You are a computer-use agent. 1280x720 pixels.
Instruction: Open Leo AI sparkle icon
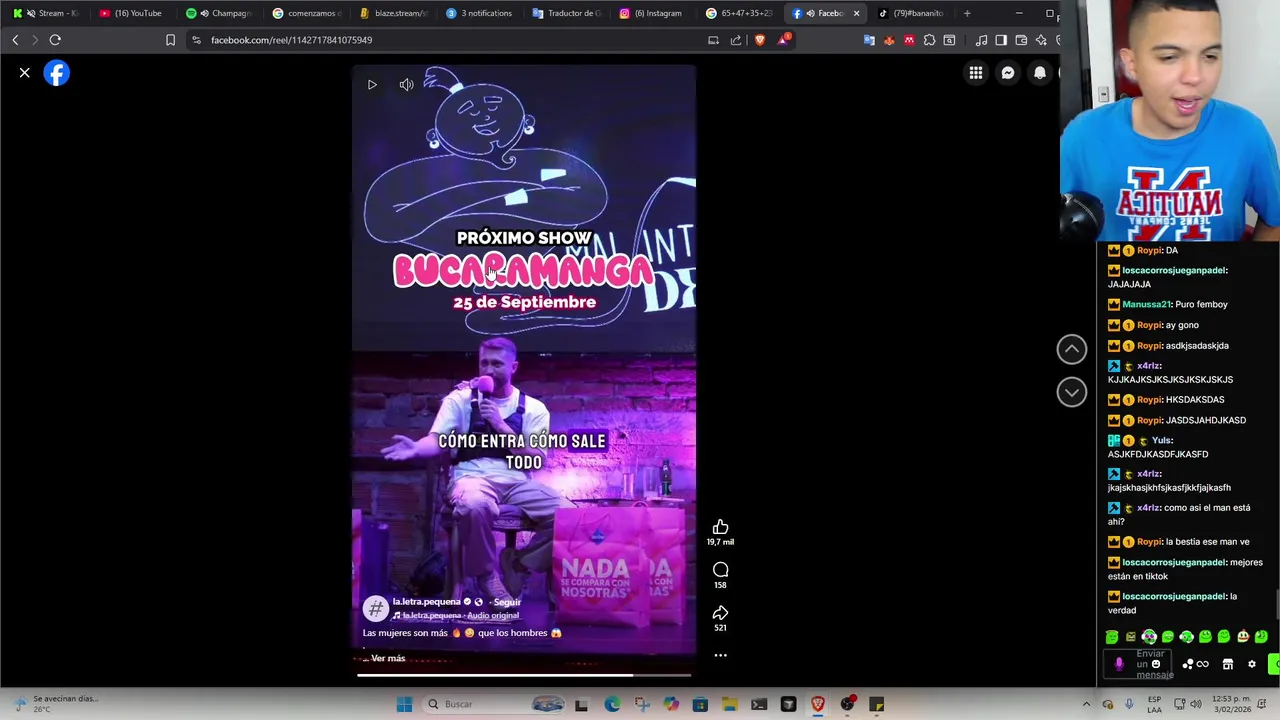click(x=1041, y=40)
